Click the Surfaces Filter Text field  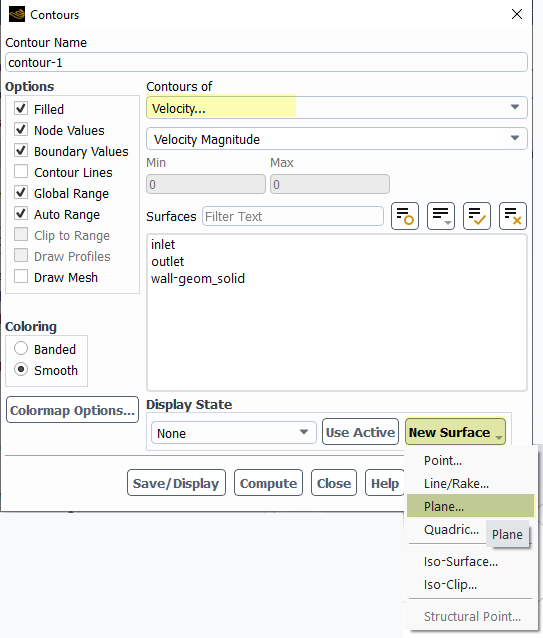click(x=293, y=216)
